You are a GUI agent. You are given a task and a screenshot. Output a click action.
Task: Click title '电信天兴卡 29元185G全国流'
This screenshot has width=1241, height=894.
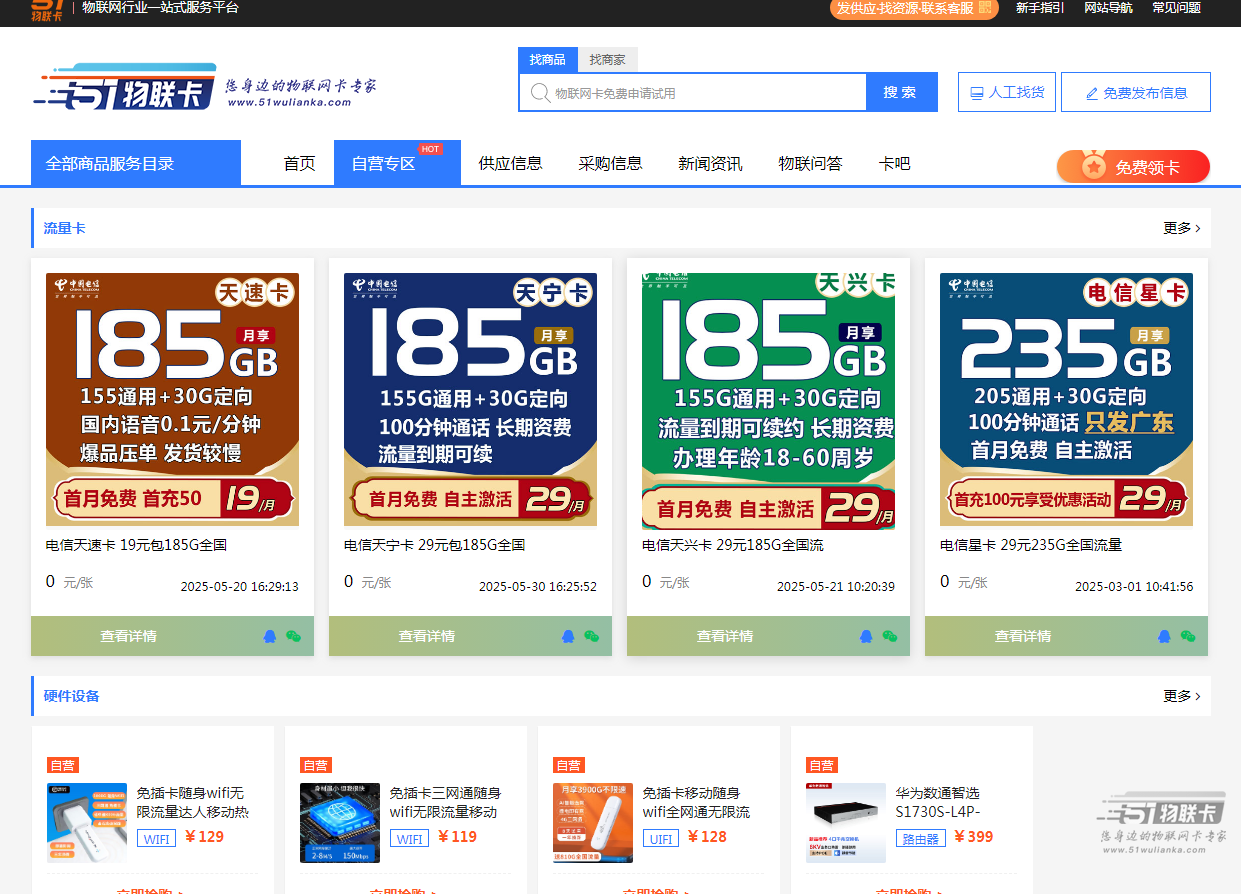click(733, 546)
